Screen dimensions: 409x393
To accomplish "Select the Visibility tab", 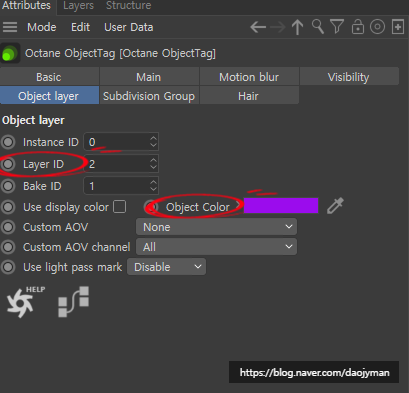I will [349, 77].
